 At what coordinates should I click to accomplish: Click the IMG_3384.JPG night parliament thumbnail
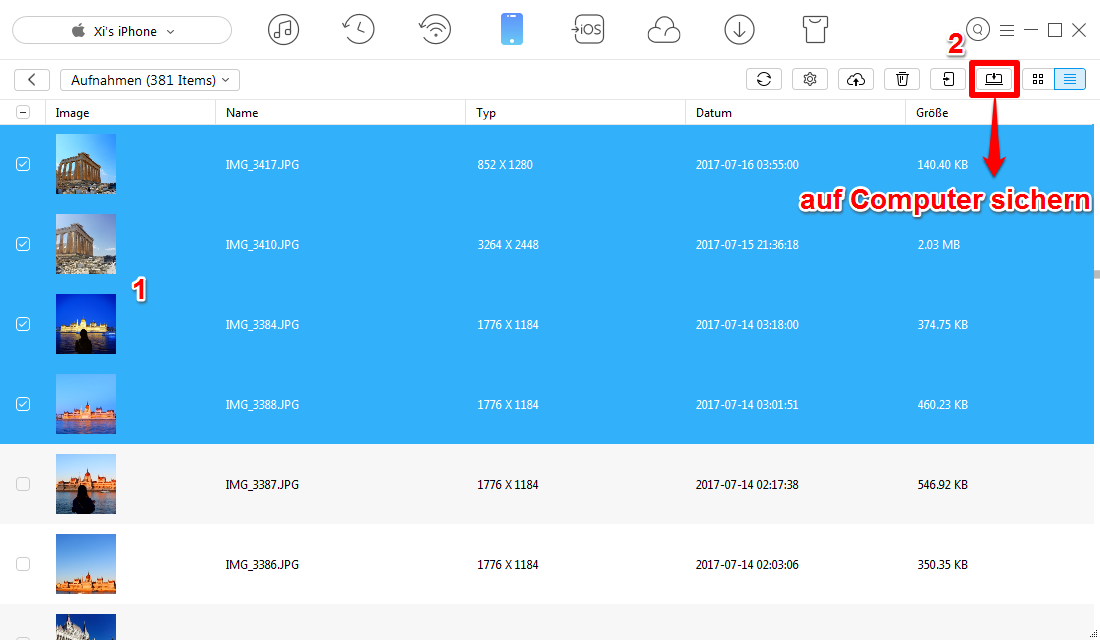point(86,324)
